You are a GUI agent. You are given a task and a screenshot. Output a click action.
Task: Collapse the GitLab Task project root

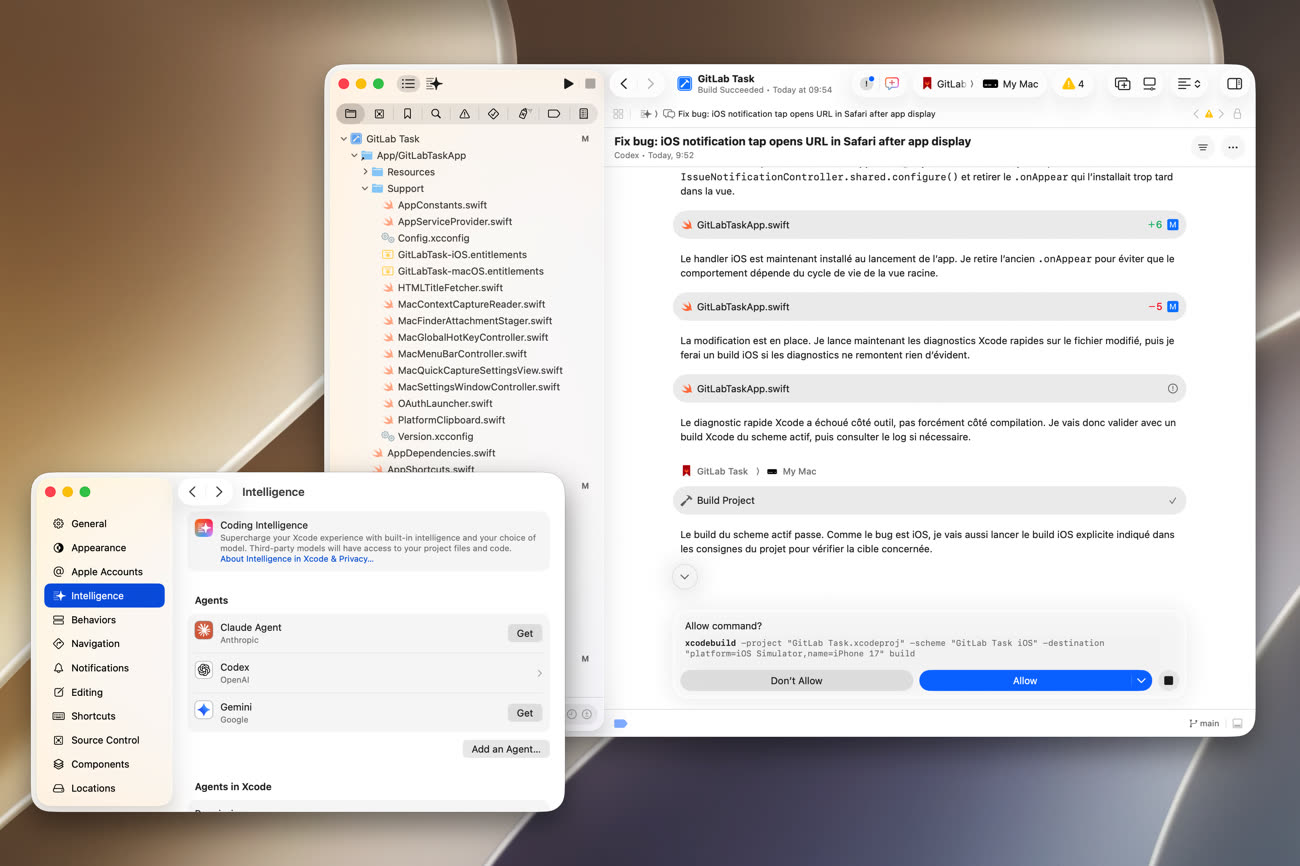344,139
